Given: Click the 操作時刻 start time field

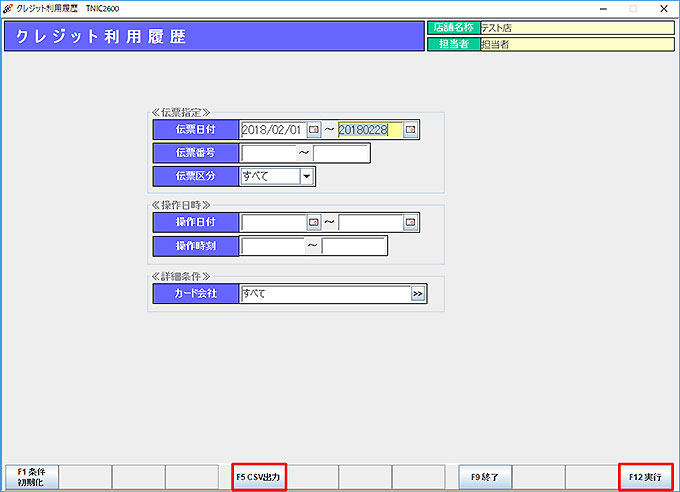Looking at the screenshot, I should [272, 246].
